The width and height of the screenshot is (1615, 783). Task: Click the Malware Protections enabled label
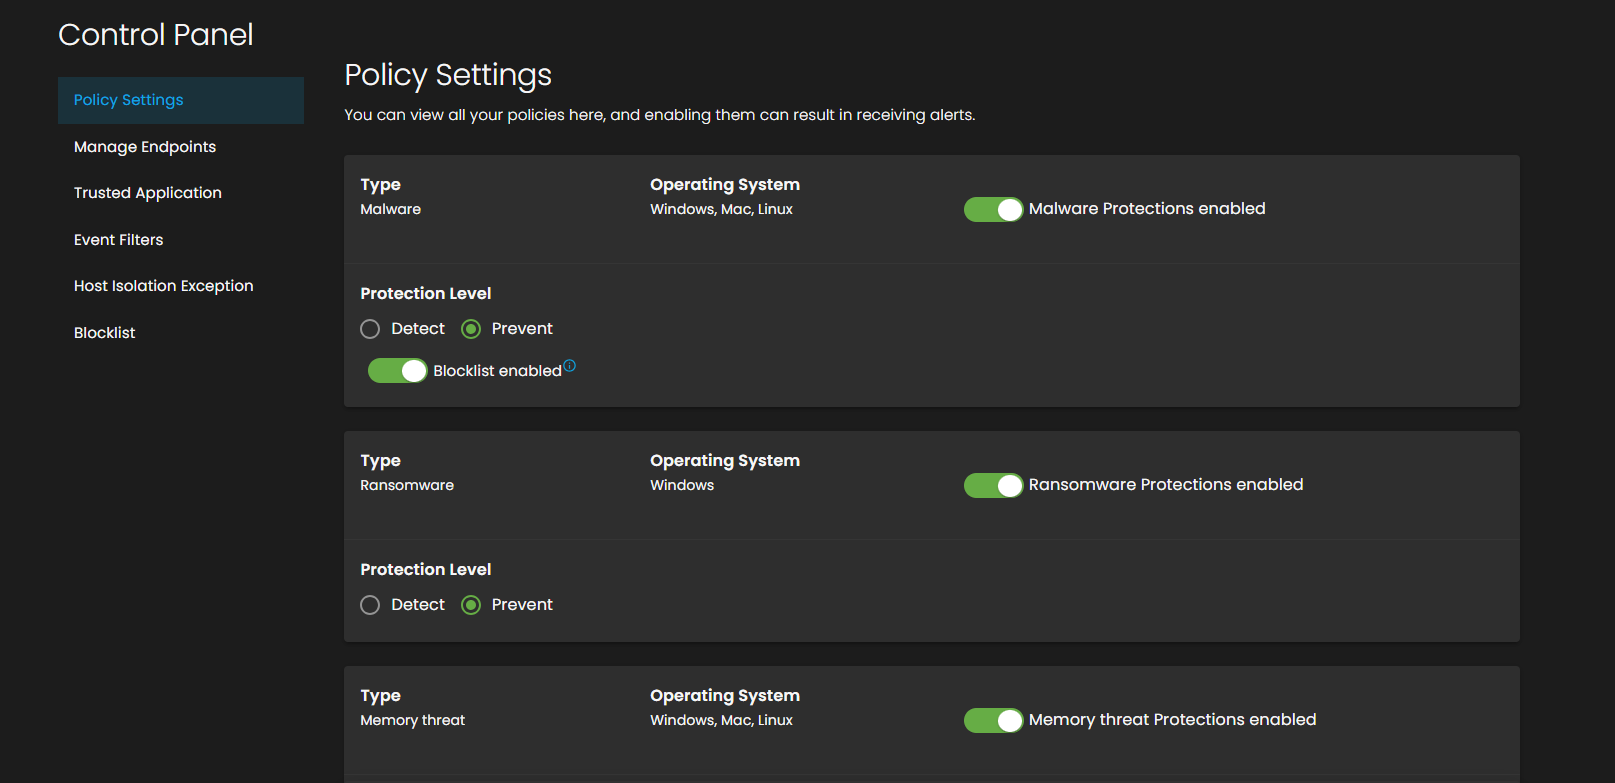click(x=1147, y=209)
